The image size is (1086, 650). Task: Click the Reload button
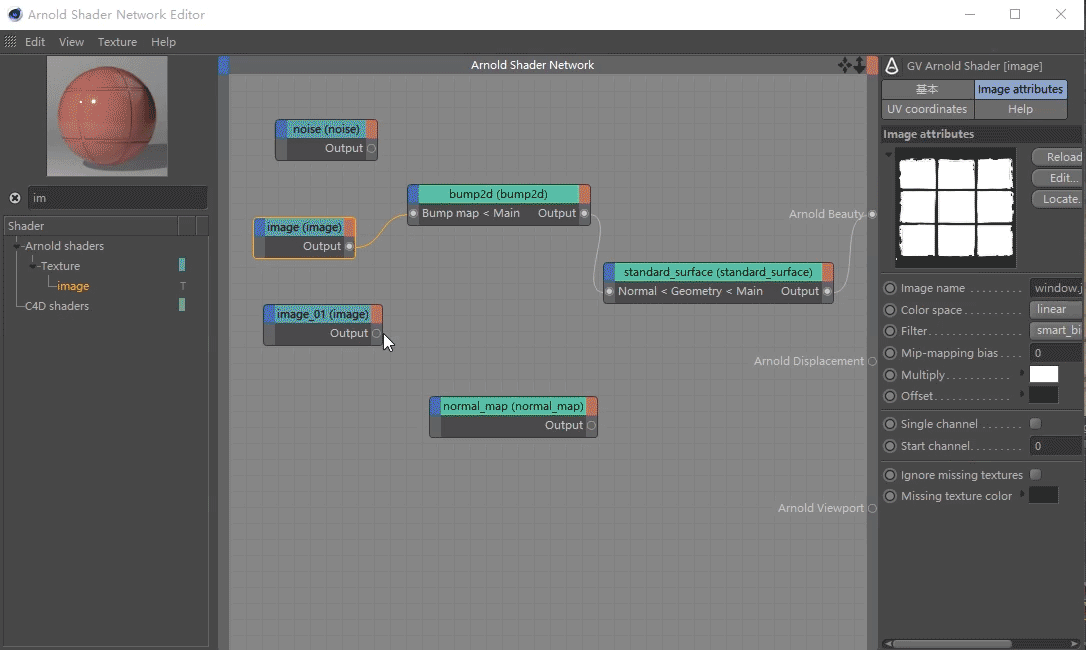coord(1058,157)
